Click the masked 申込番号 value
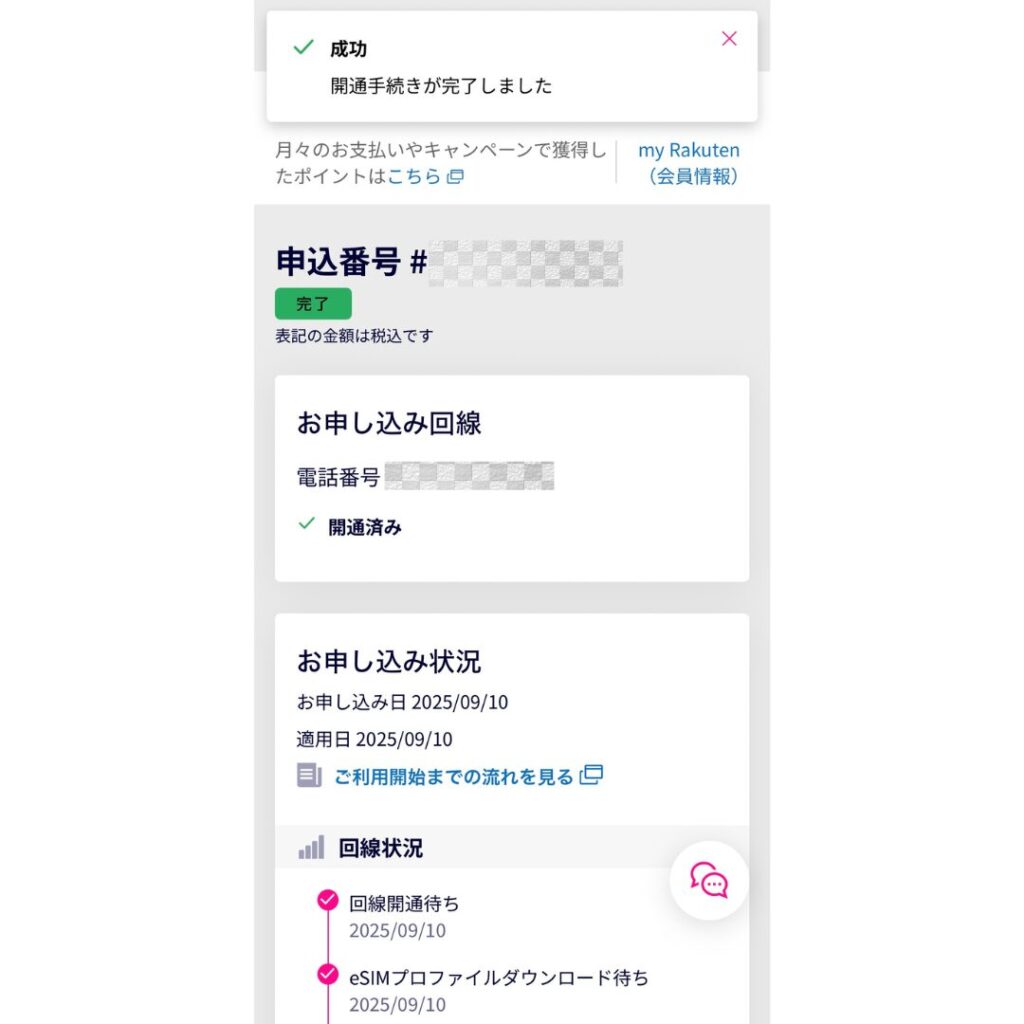 tap(526, 263)
